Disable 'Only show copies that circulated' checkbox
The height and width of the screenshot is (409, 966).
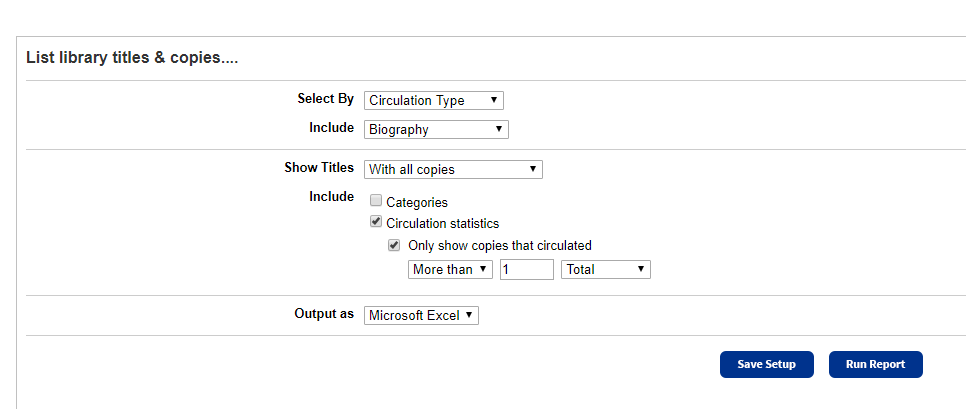click(395, 245)
